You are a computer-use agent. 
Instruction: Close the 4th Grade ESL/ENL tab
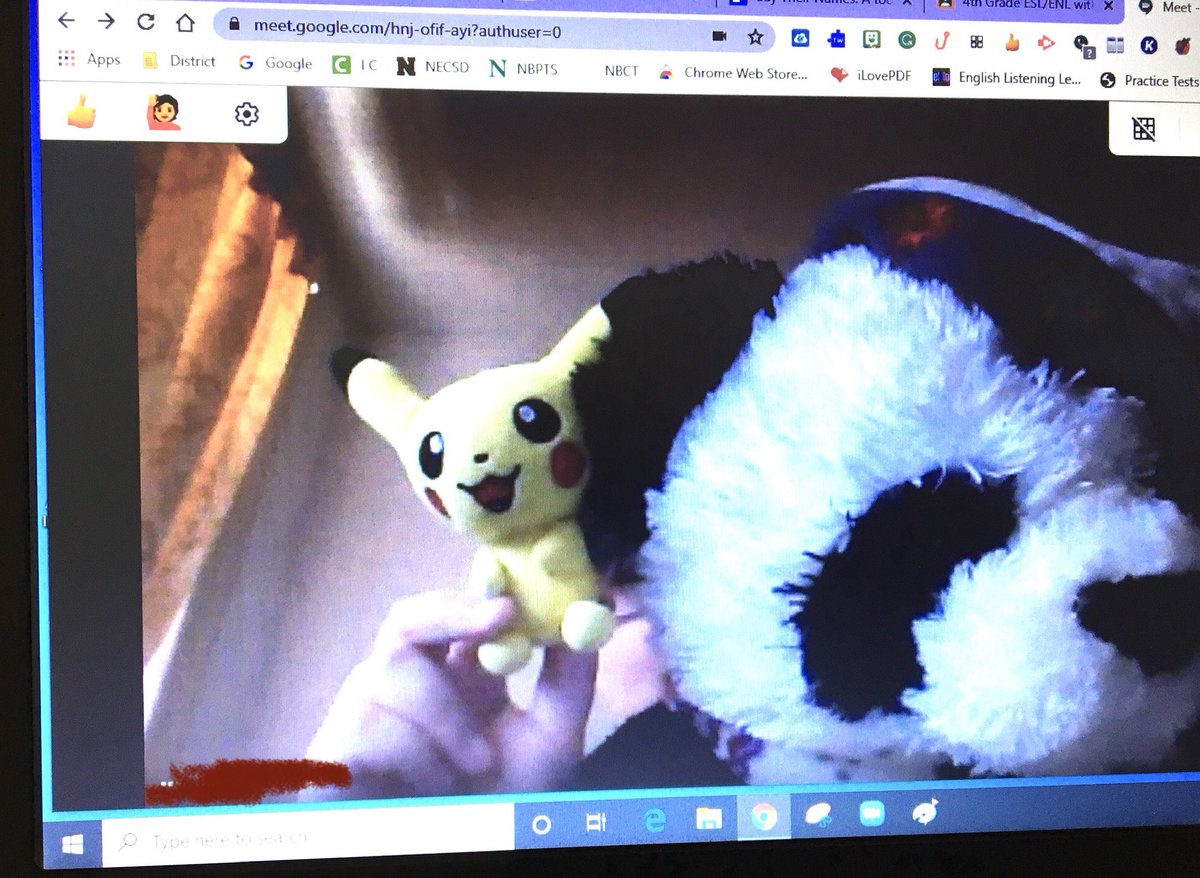1110,8
